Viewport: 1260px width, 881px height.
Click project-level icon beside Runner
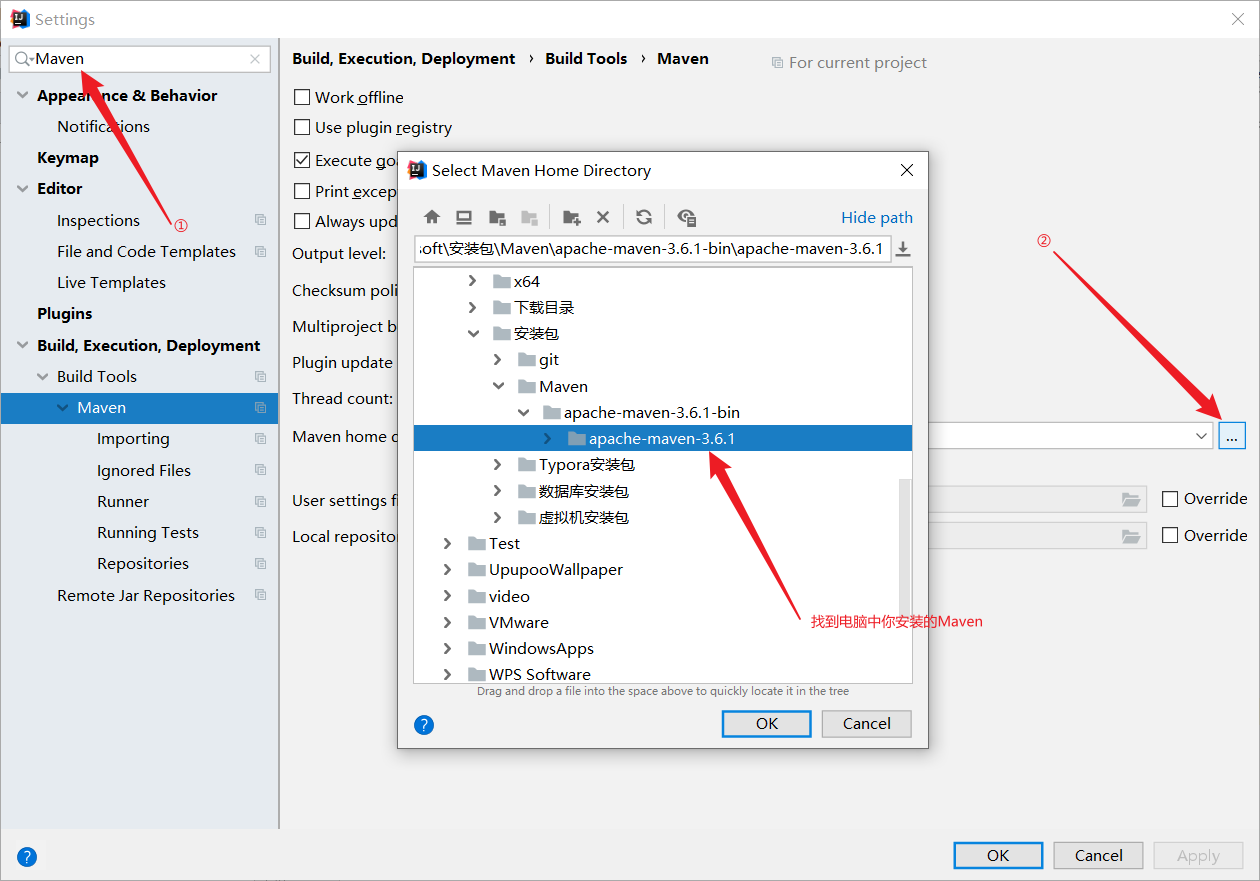(x=261, y=501)
